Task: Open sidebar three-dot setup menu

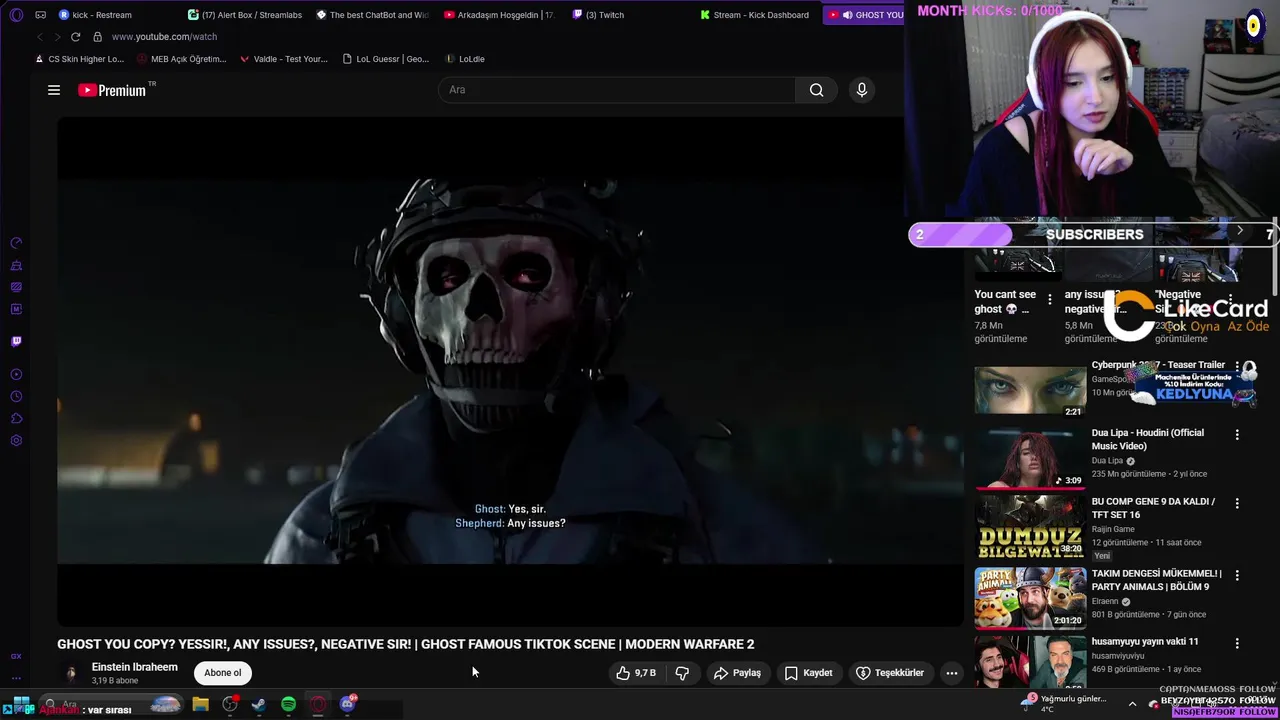Action: coord(16,678)
